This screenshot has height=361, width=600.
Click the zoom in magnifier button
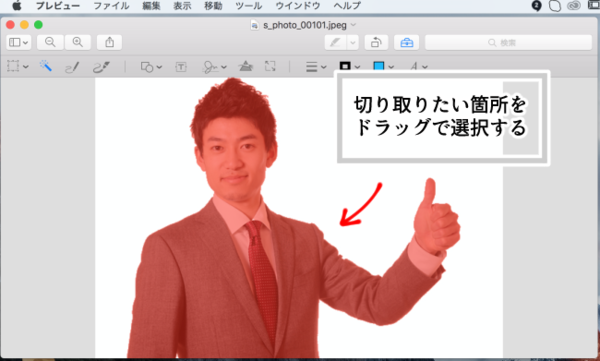tap(78, 42)
